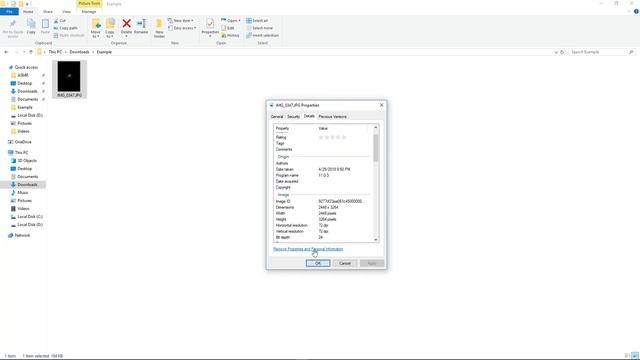Click Edit in the Open group

coord(228,28)
